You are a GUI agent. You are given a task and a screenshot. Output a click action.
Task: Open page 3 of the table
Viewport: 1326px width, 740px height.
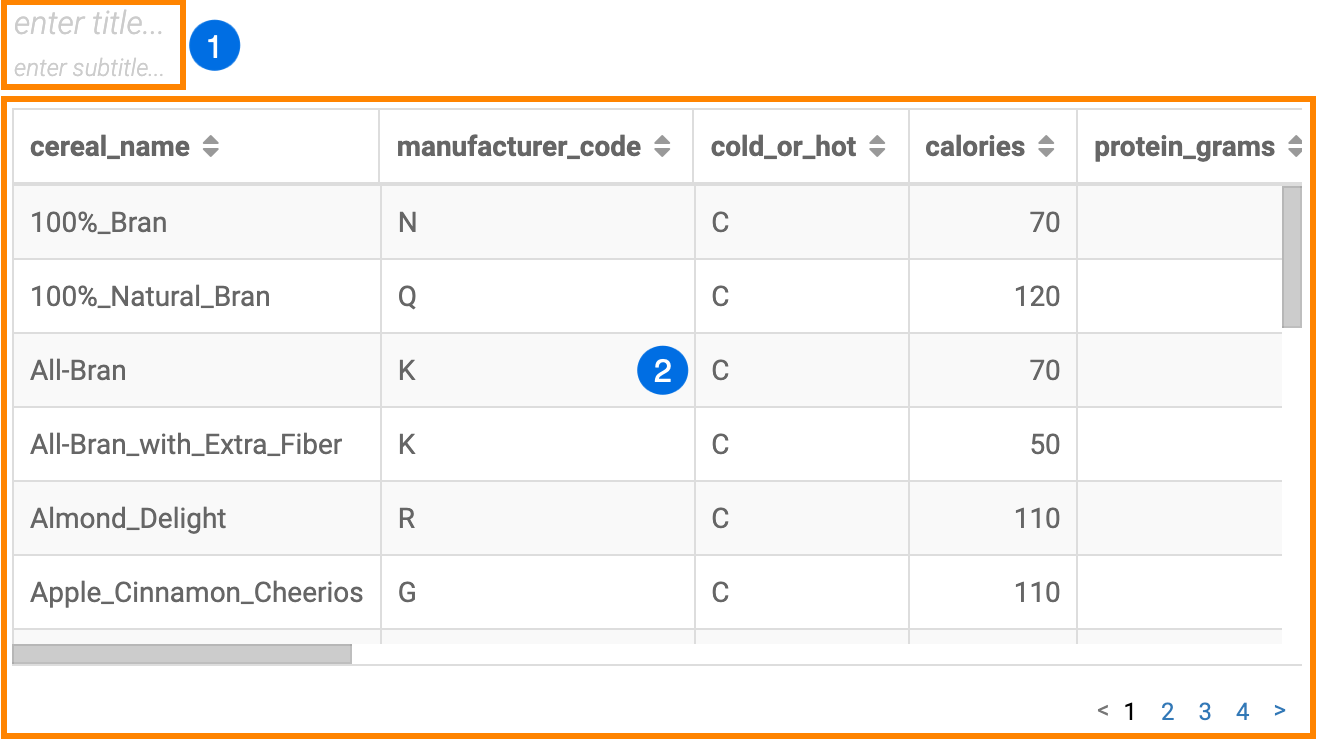pos(1205,711)
